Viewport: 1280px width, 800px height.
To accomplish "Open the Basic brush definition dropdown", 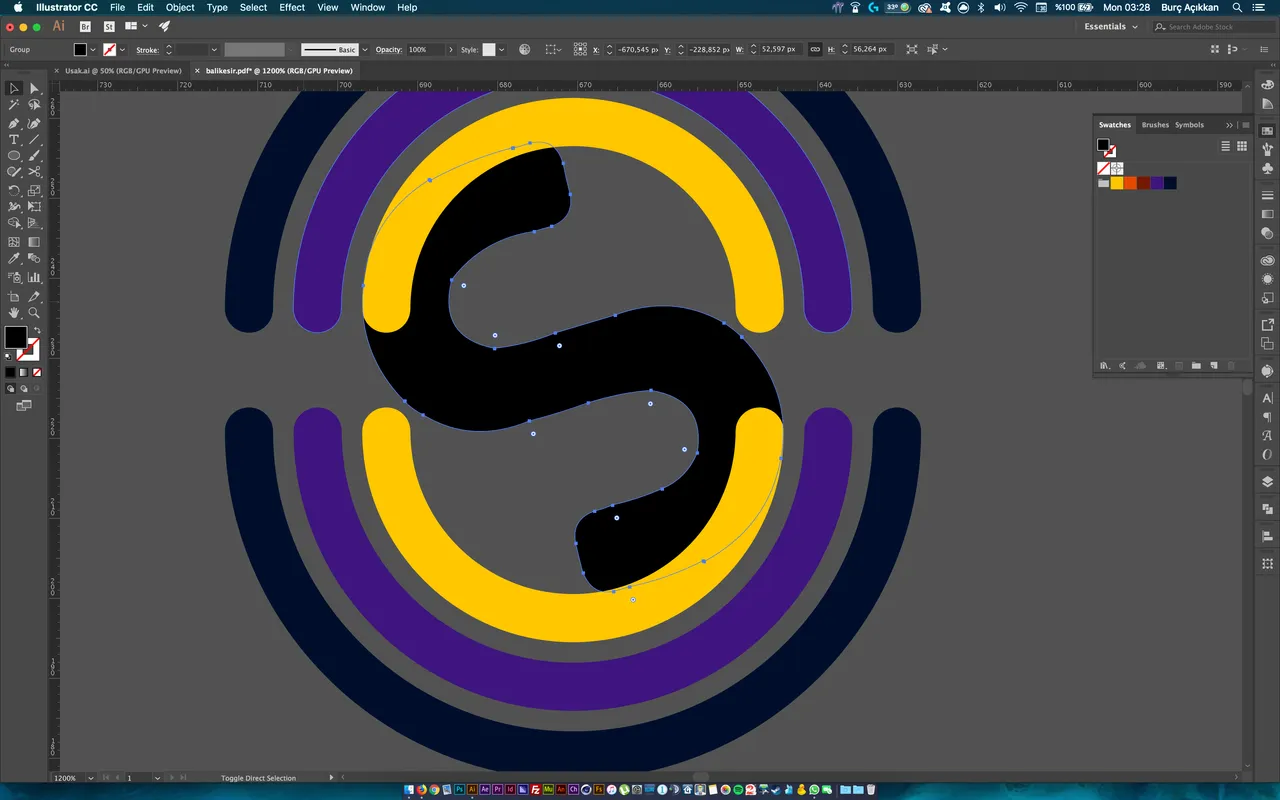I will click(364, 49).
